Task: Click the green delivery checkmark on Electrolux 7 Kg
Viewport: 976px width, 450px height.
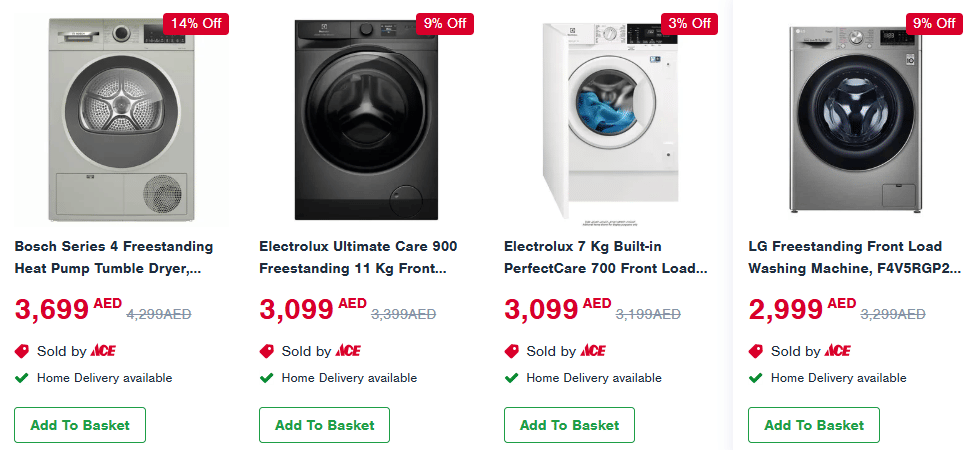Action: tap(511, 378)
